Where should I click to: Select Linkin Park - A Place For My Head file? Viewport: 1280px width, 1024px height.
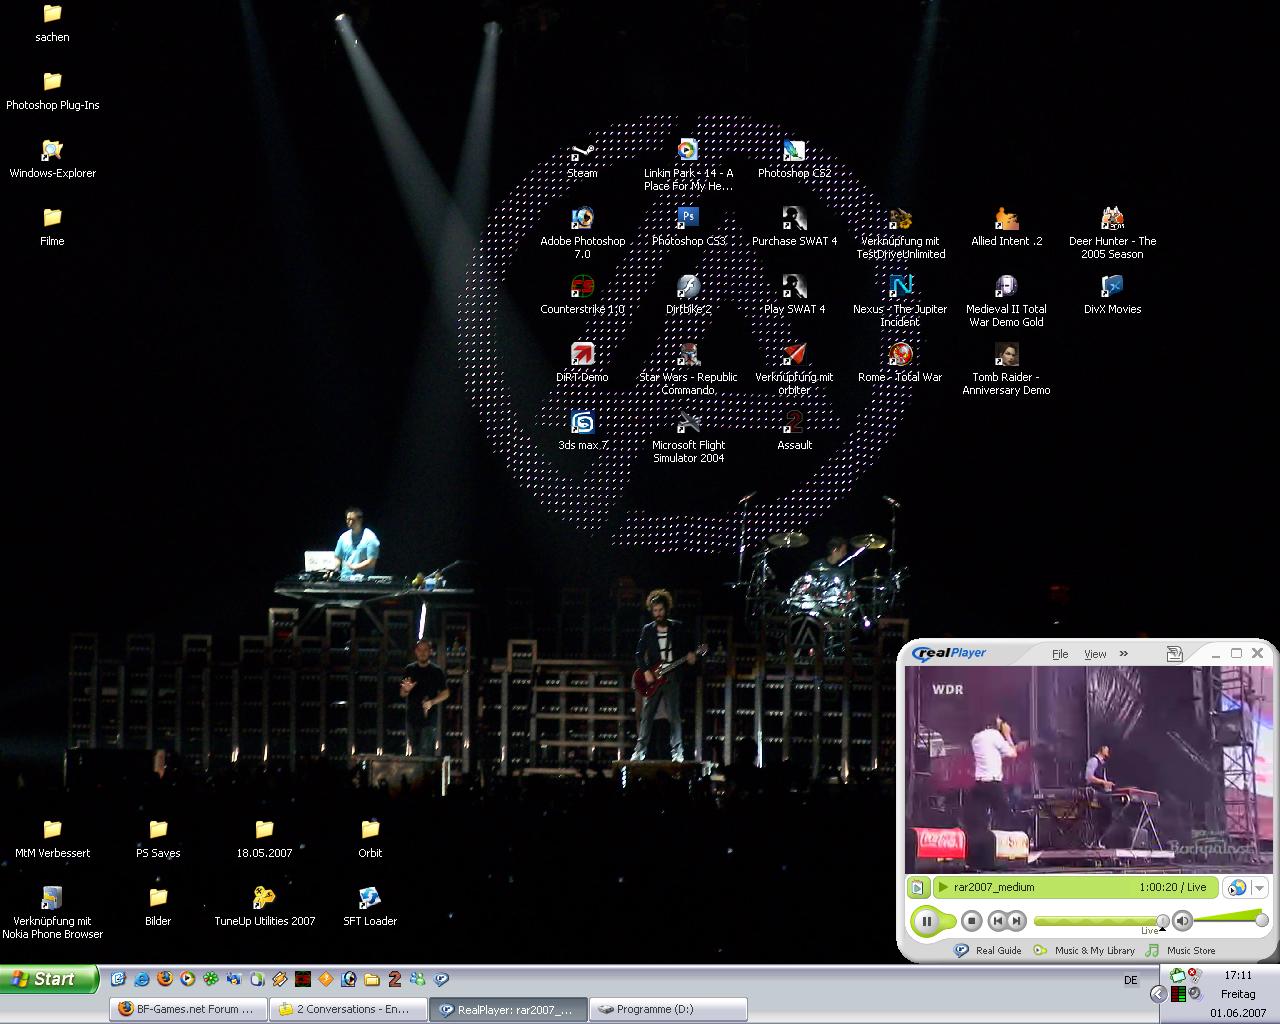pos(688,166)
